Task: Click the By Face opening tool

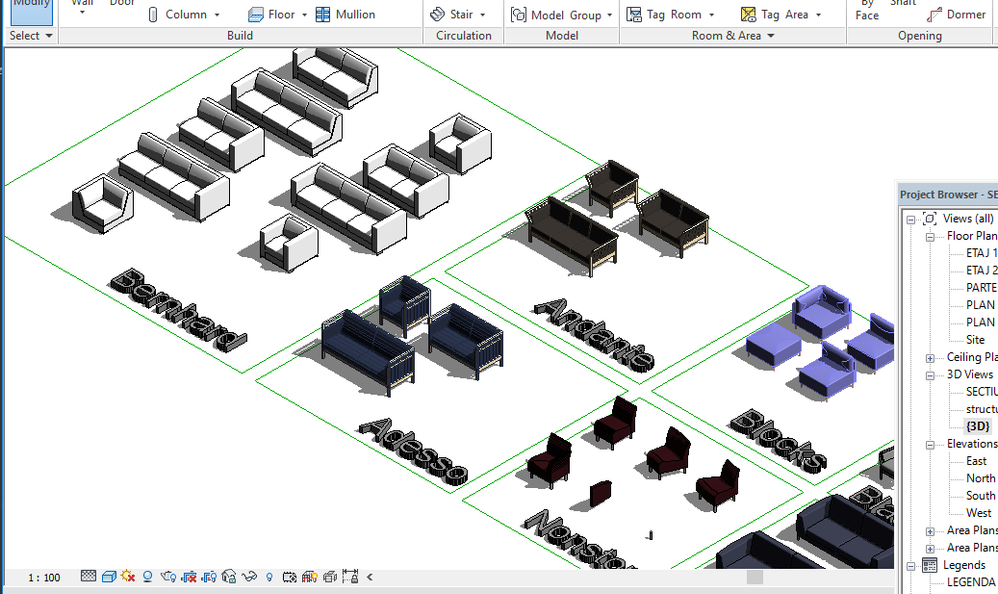Action: (867, 10)
